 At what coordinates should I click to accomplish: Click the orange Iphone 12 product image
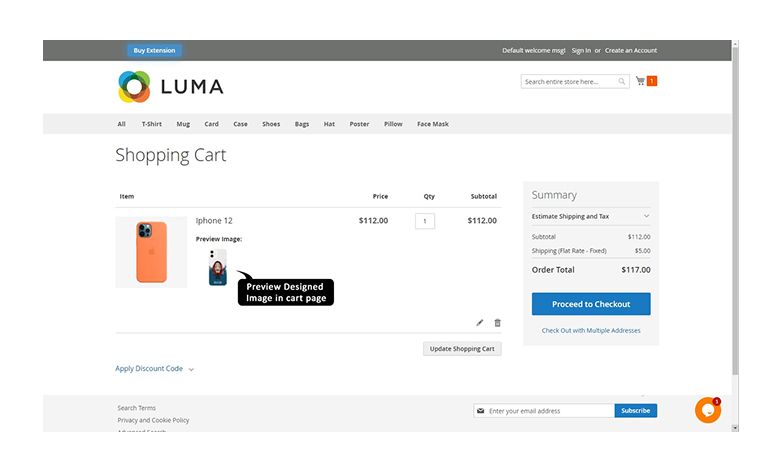point(151,252)
